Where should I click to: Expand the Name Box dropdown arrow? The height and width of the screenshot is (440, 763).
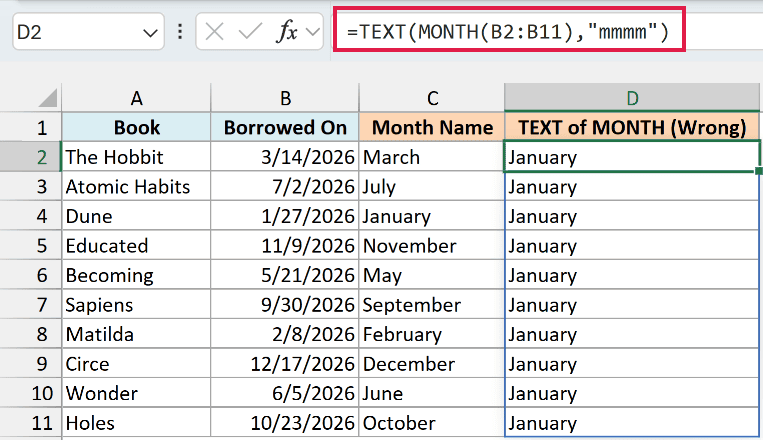[150, 33]
